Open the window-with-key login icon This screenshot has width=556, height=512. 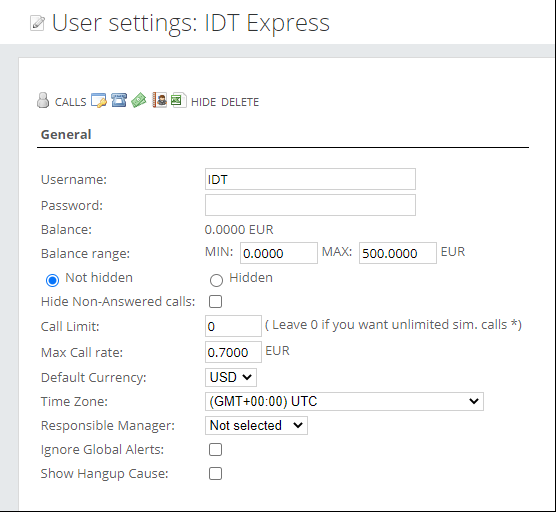coord(99,100)
